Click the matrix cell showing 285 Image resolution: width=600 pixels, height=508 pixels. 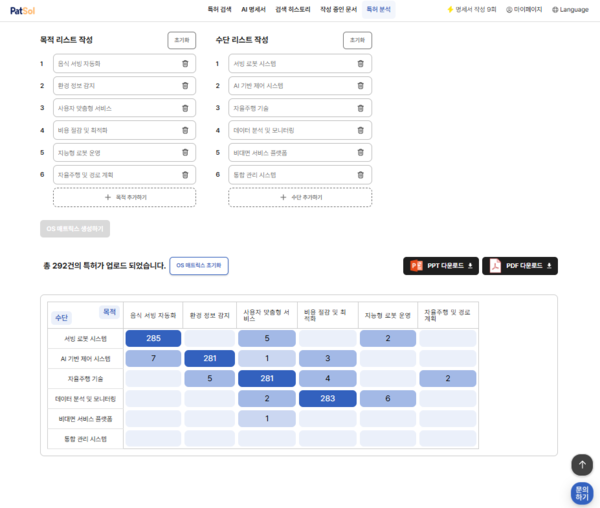click(153, 339)
